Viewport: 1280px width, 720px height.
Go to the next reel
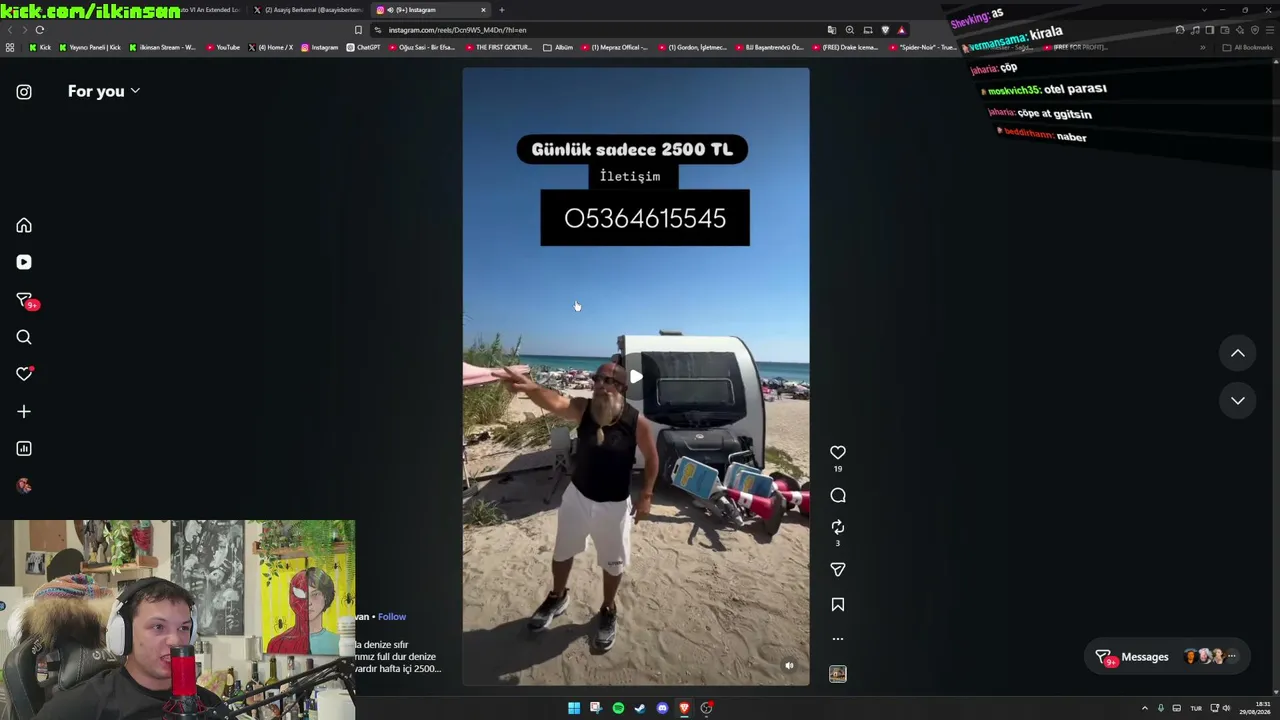pyautogui.click(x=1238, y=400)
